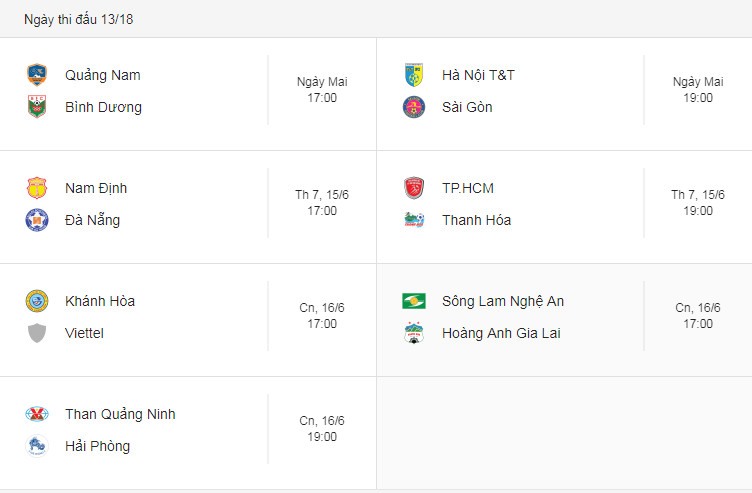Select the Hải Phòng club badge
Viewport: 752px width, 493px height.
click(37, 446)
